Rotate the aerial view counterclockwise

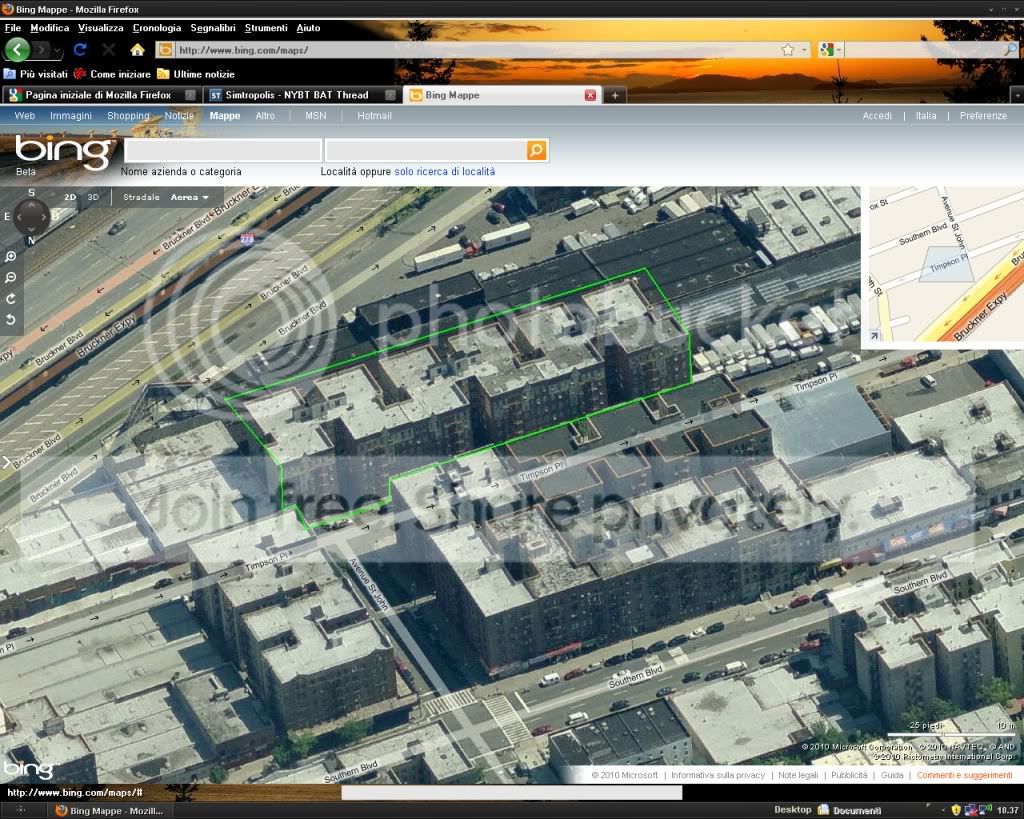(x=11, y=319)
